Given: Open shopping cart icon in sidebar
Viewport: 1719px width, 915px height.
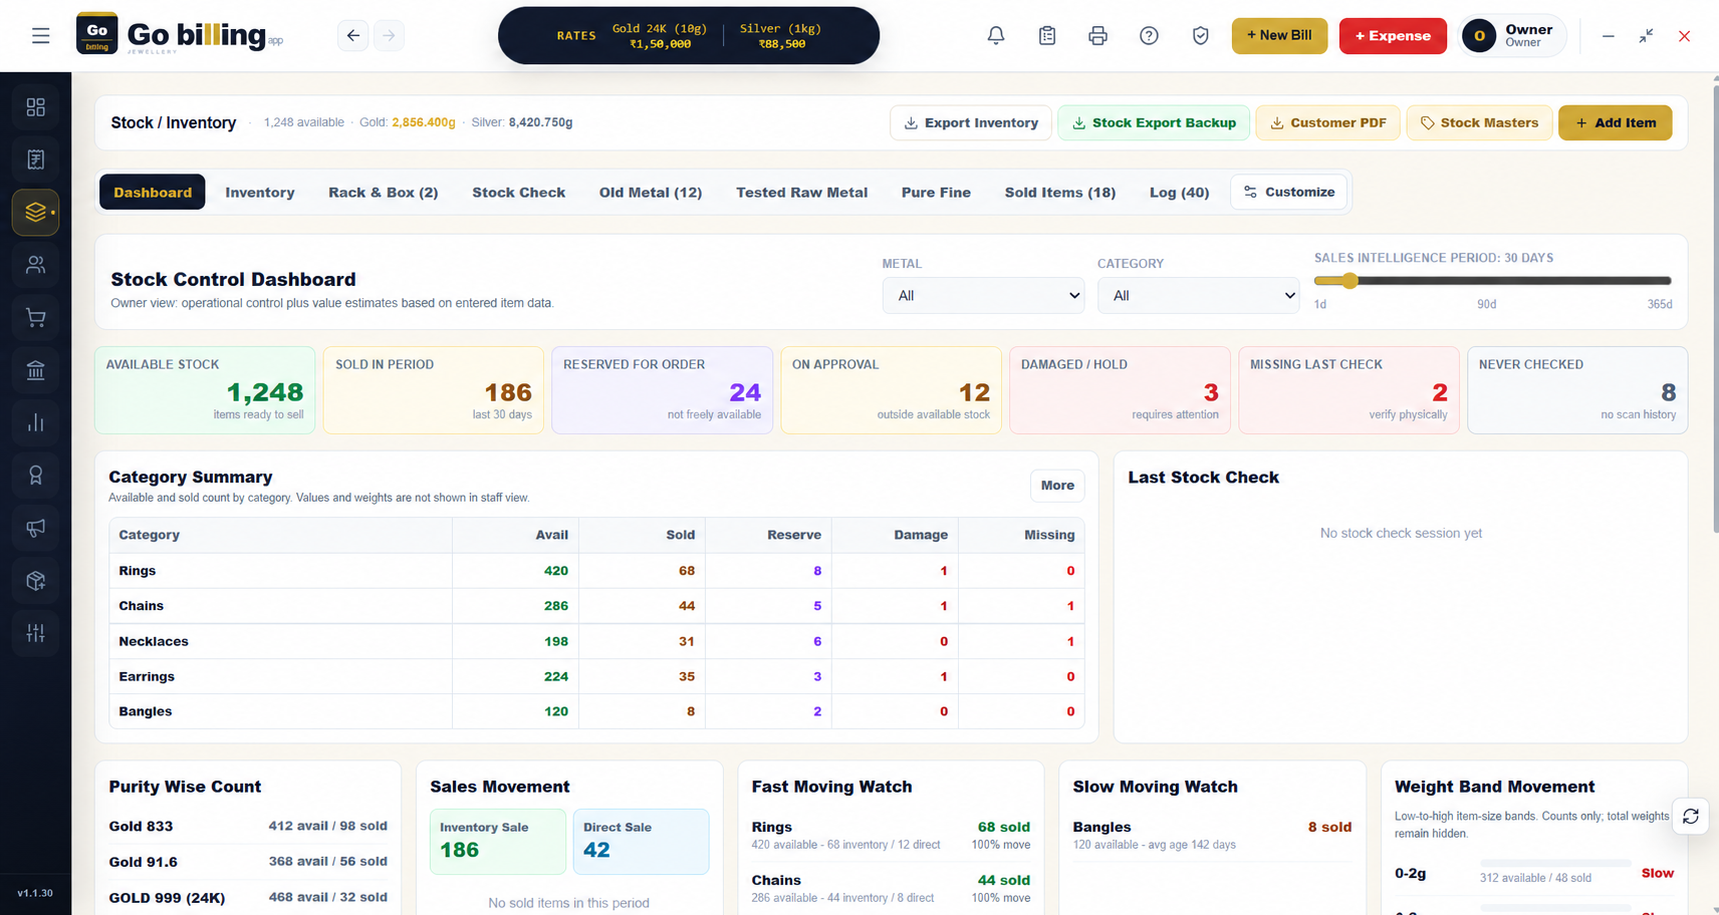Looking at the screenshot, I should (36, 318).
